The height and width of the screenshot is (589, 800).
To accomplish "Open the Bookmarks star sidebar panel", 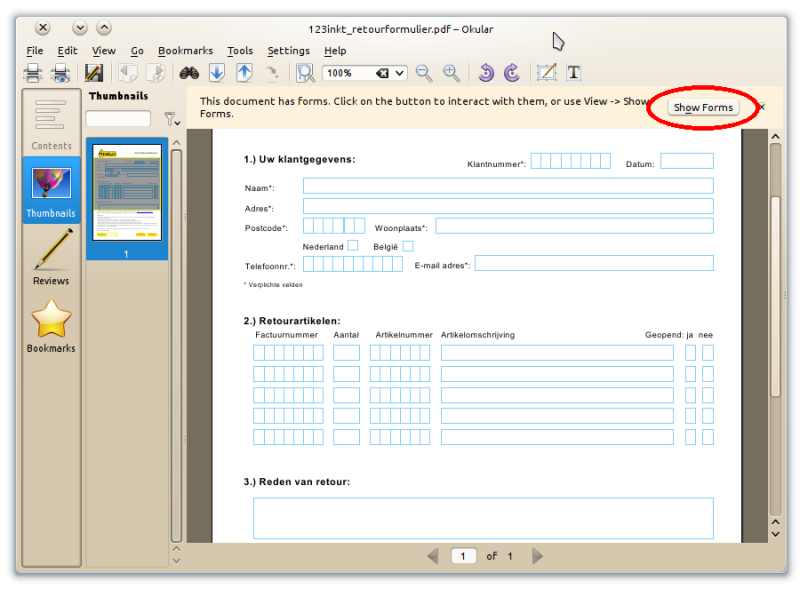I will tap(51, 325).
